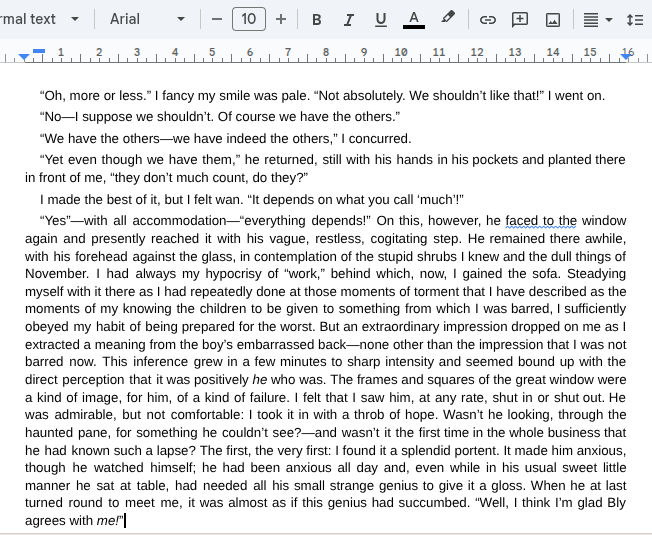Select the left indent marker on the ruler
Image resolution: width=652 pixels, height=535 pixels.
pyautogui.click(x=24, y=57)
